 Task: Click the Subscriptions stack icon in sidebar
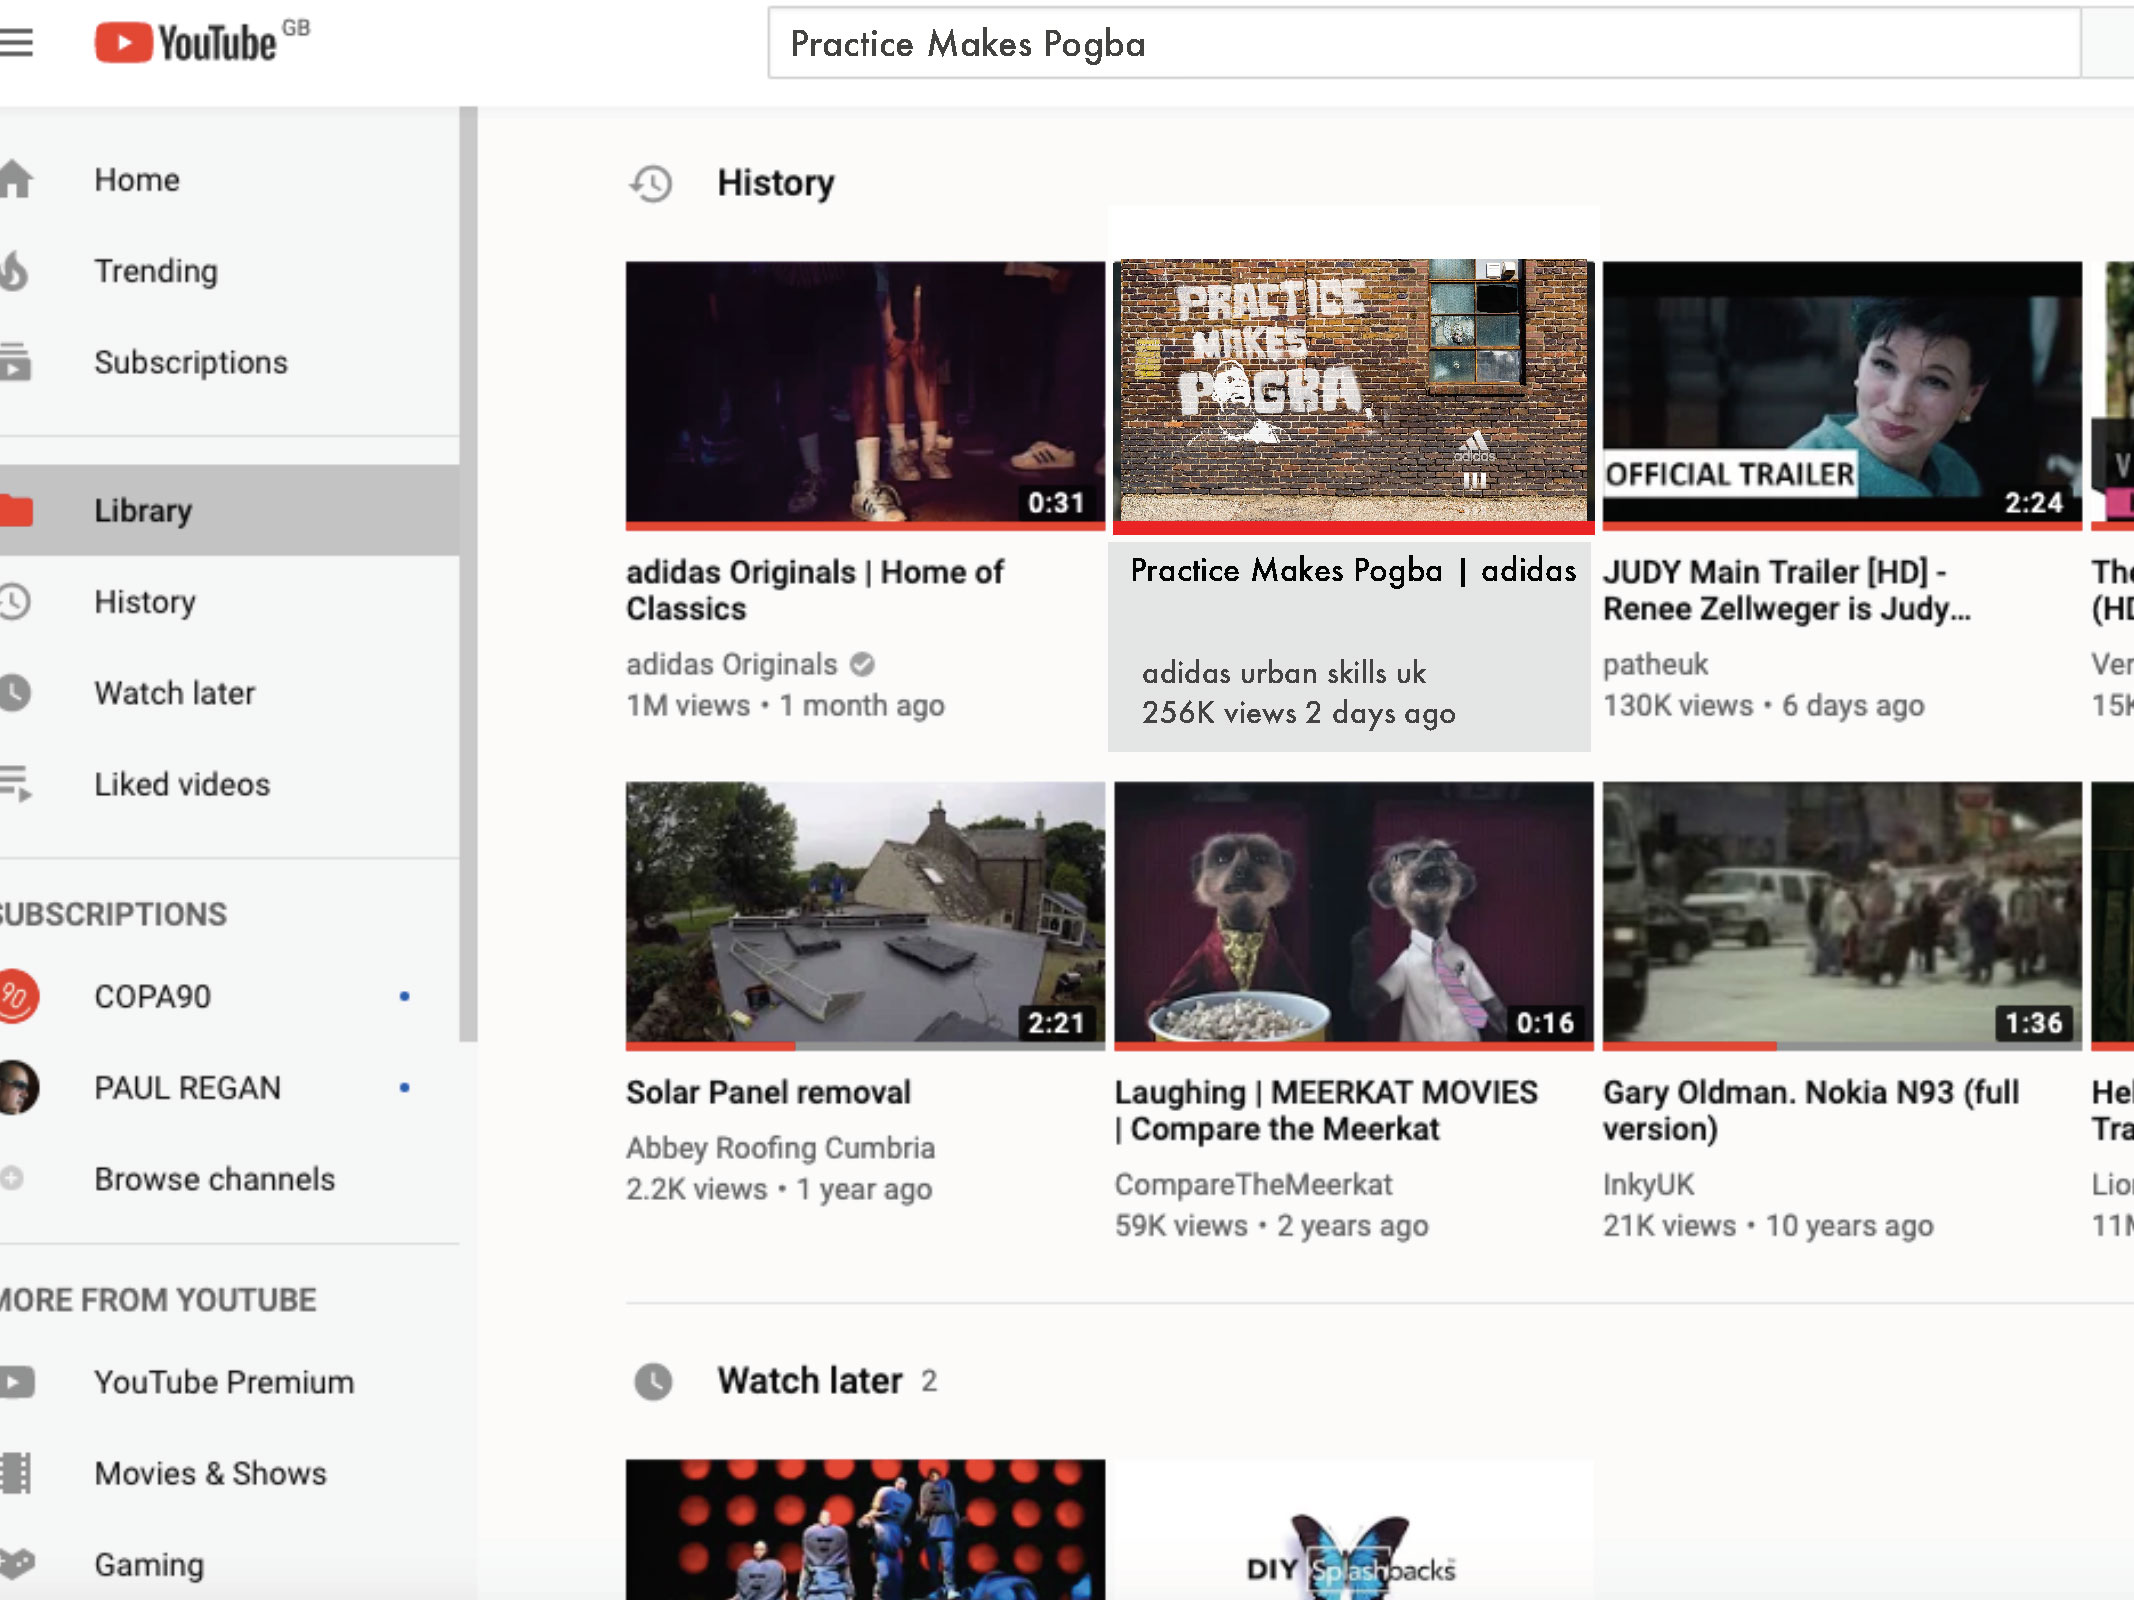coord(15,362)
